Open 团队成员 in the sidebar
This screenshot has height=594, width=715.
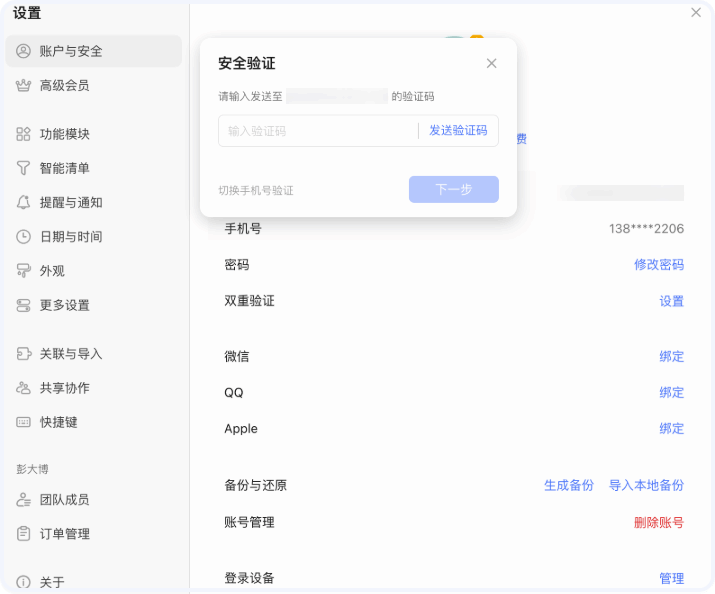pyautogui.click(x=65, y=500)
